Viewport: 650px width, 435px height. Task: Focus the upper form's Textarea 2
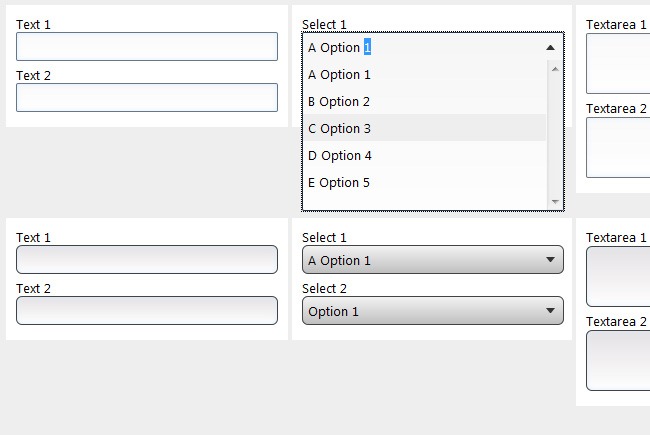(618, 147)
